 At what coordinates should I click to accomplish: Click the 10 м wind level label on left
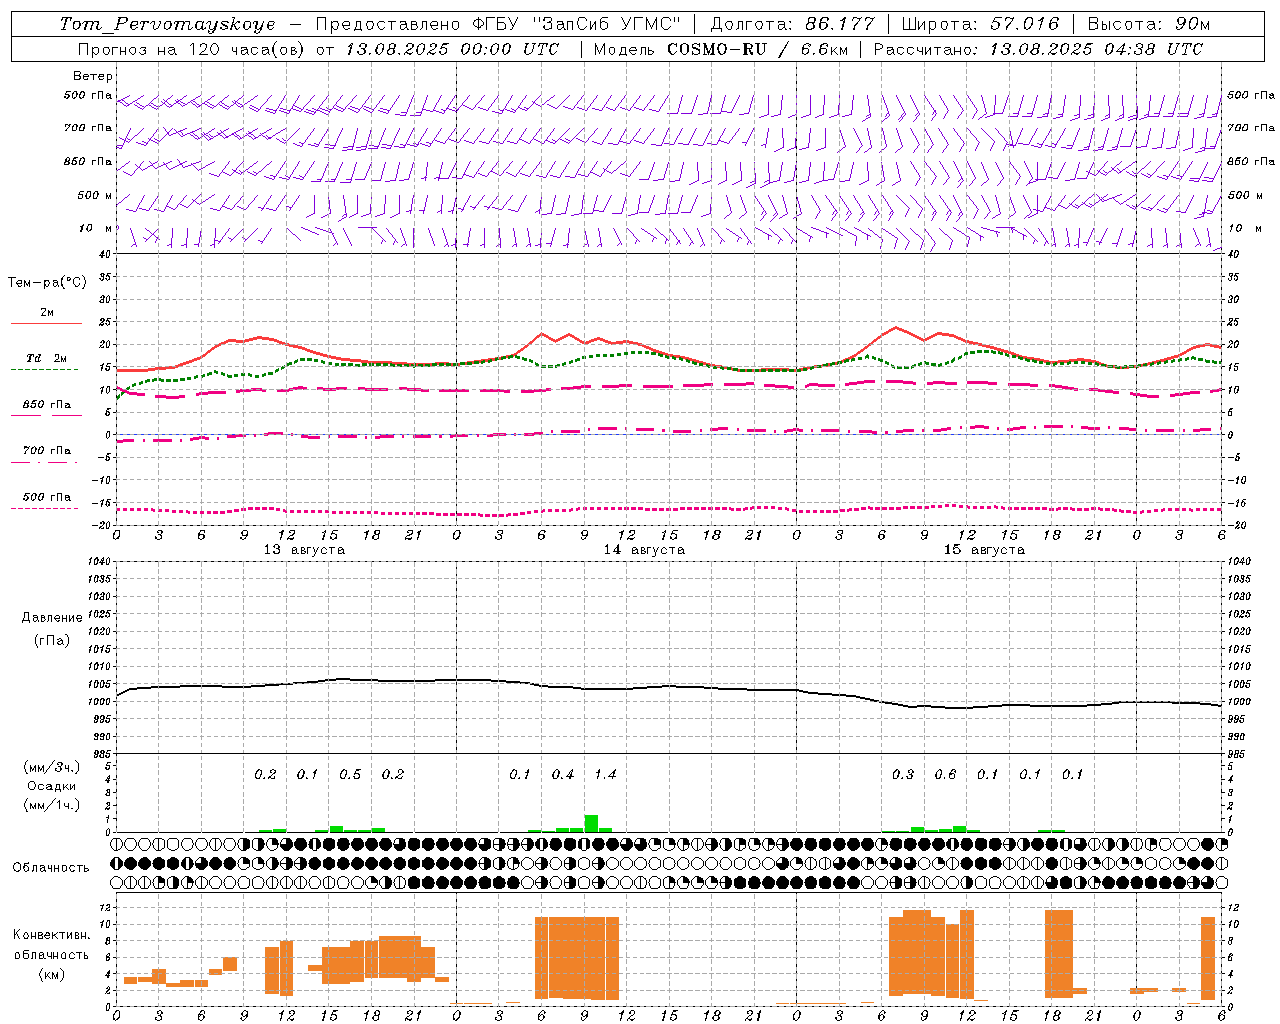pos(97,228)
